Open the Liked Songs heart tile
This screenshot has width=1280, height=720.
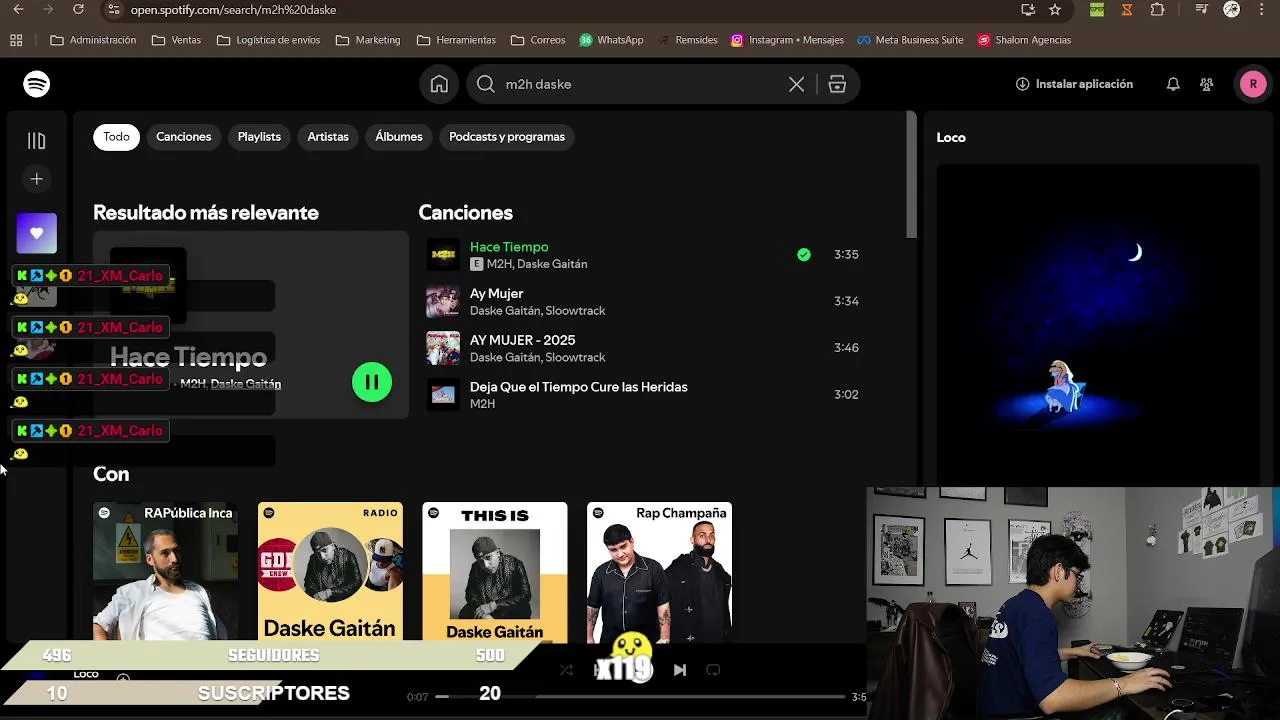pyautogui.click(x=37, y=233)
